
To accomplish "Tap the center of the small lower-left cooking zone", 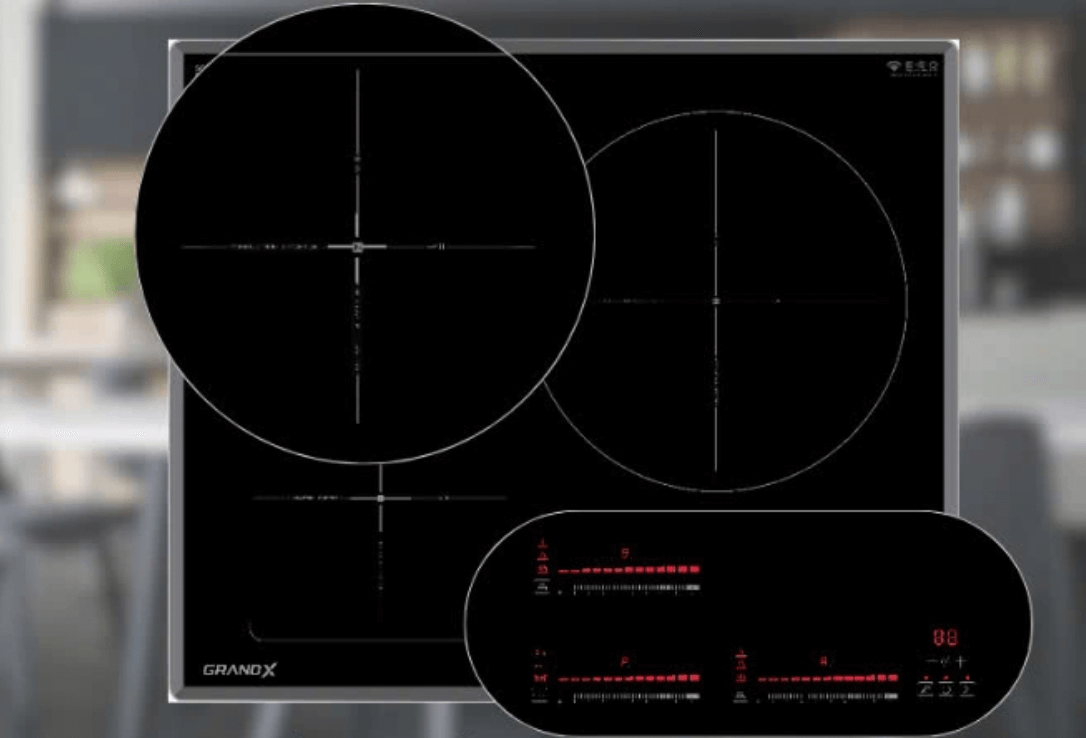I will [x=381, y=497].
